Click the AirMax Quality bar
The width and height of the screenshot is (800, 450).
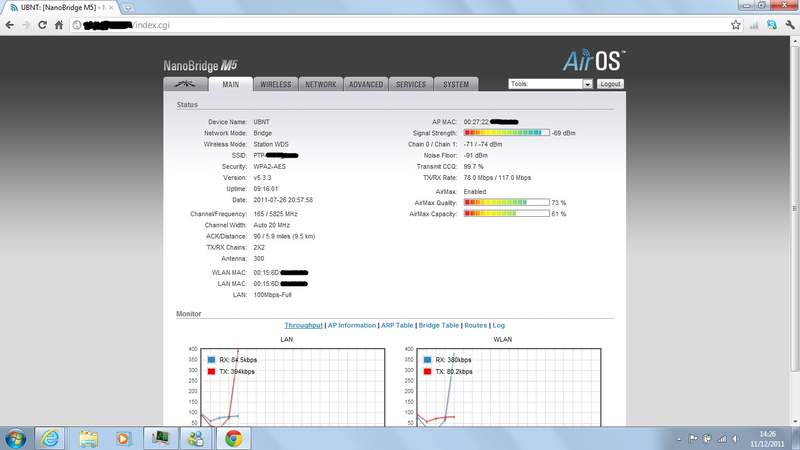click(507, 203)
